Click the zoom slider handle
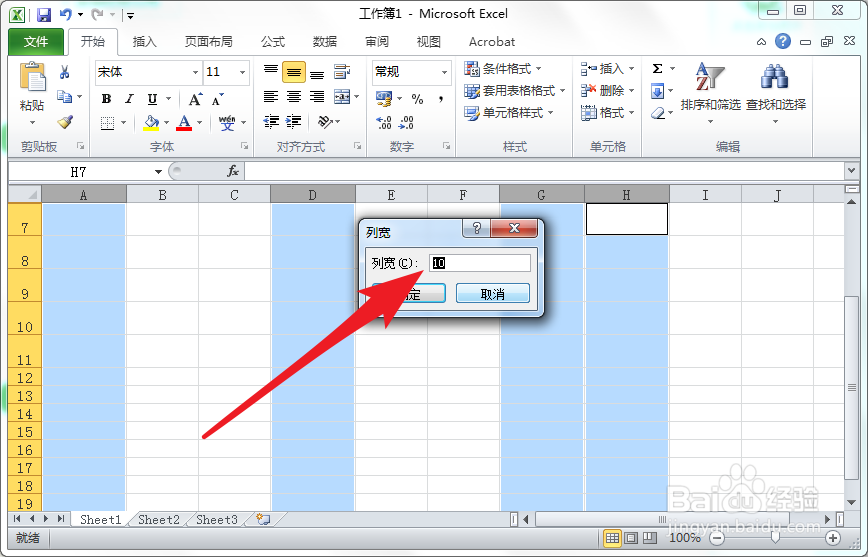The width and height of the screenshot is (868, 557). pyautogui.click(x=775, y=538)
